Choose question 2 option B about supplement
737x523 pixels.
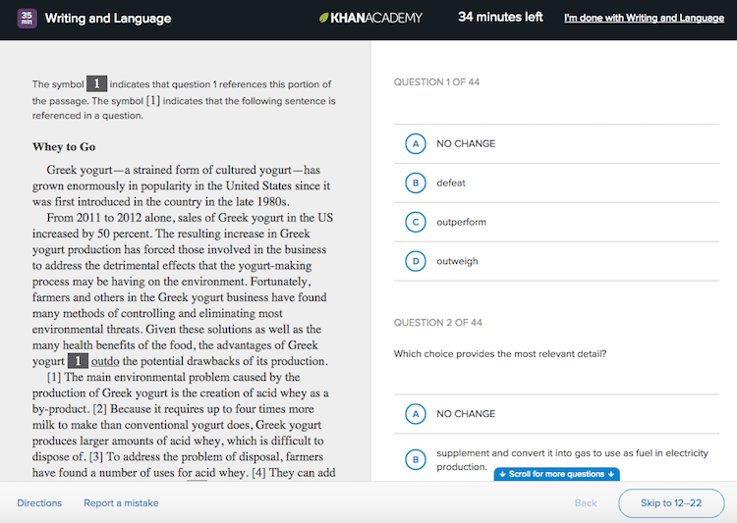tap(415, 459)
